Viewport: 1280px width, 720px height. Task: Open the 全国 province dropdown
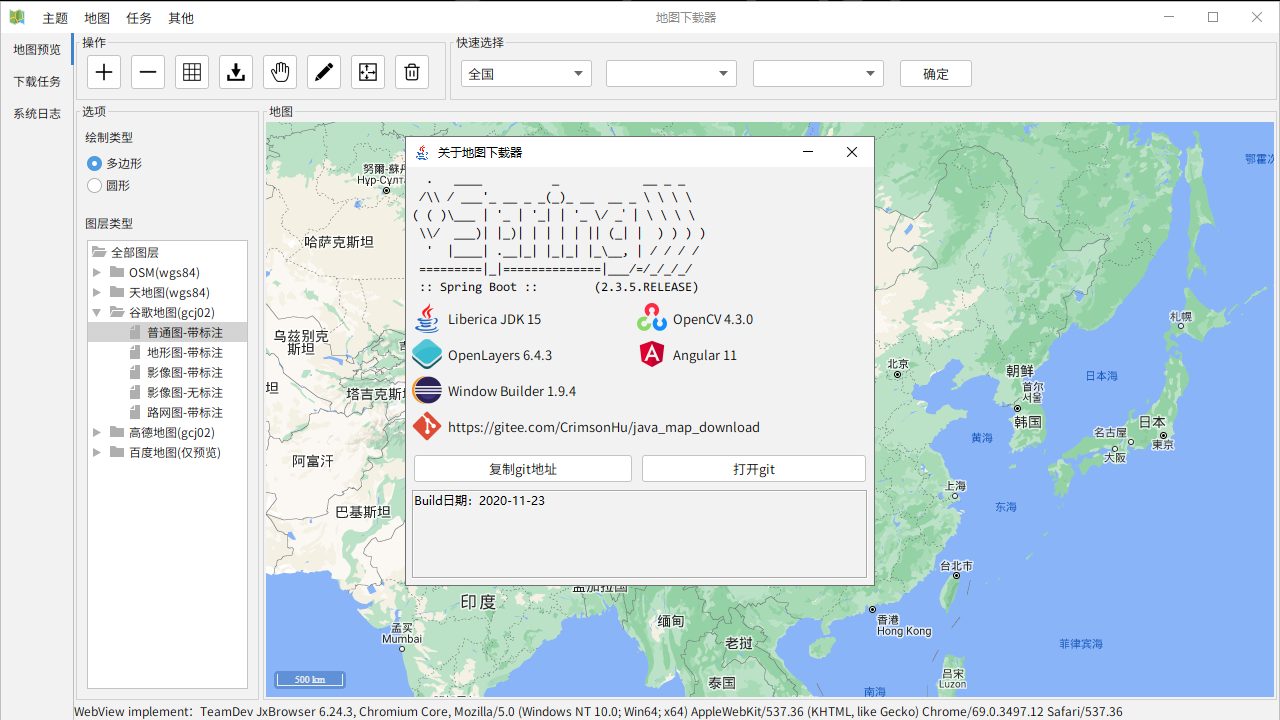pos(526,73)
